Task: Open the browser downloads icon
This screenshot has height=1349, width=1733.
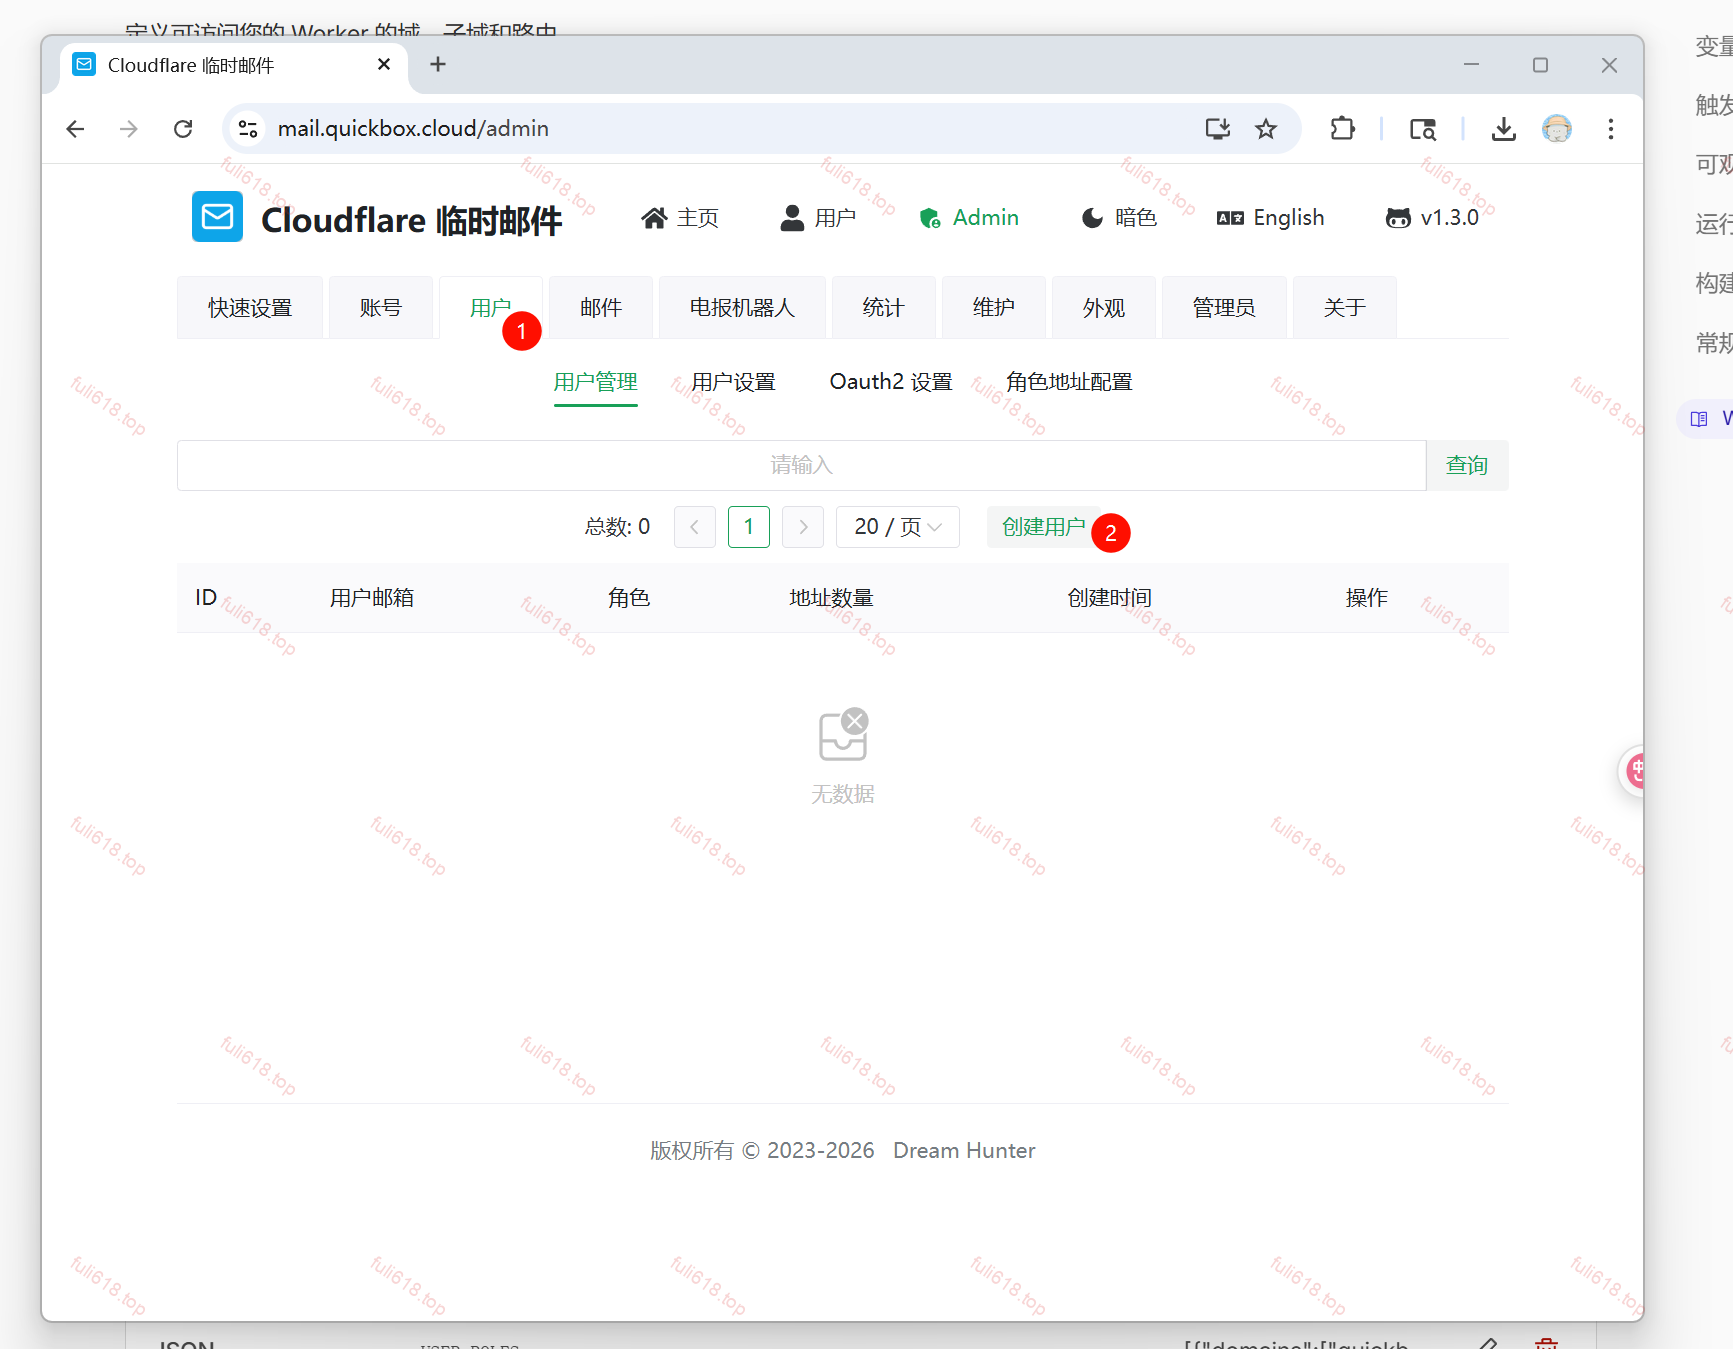Action: [x=1503, y=129]
